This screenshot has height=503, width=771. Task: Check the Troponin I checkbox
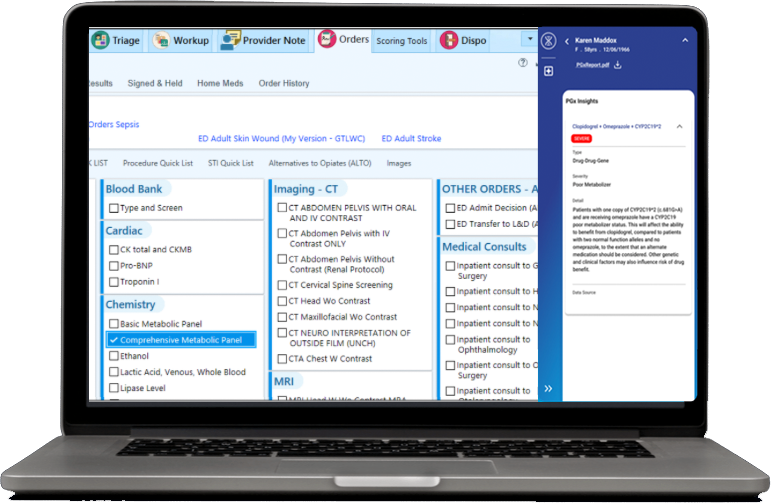114,282
